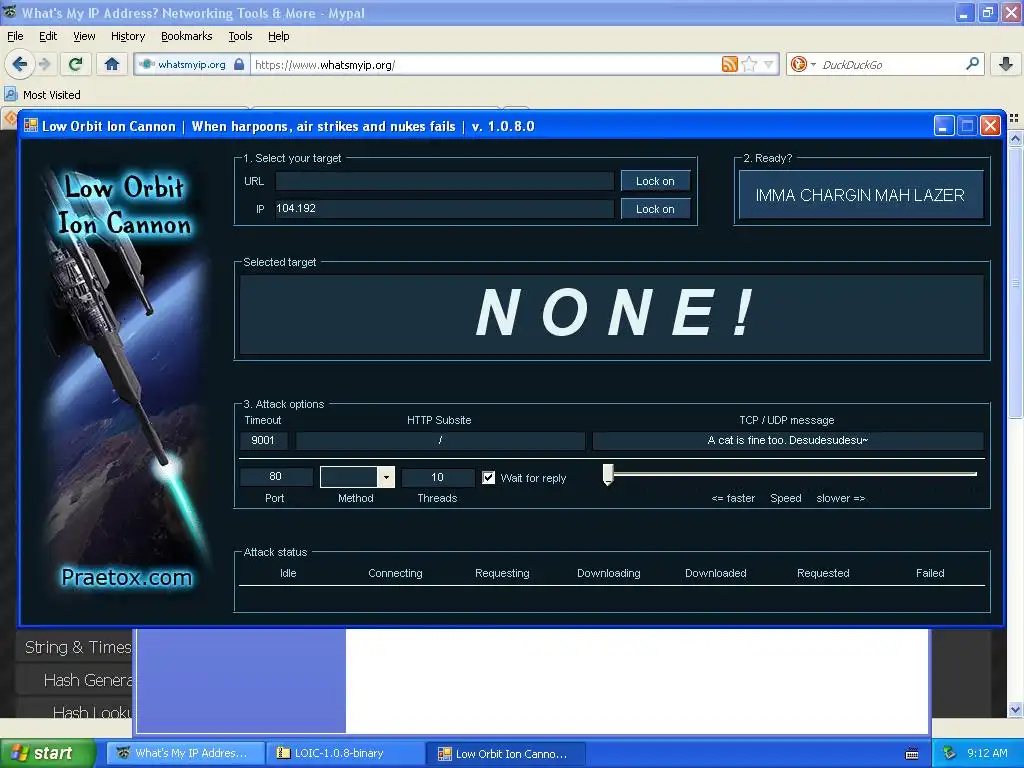Image resolution: width=1024 pixels, height=768 pixels.
Task: Go back using the browser Back arrow
Action: pyautogui.click(x=20, y=64)
